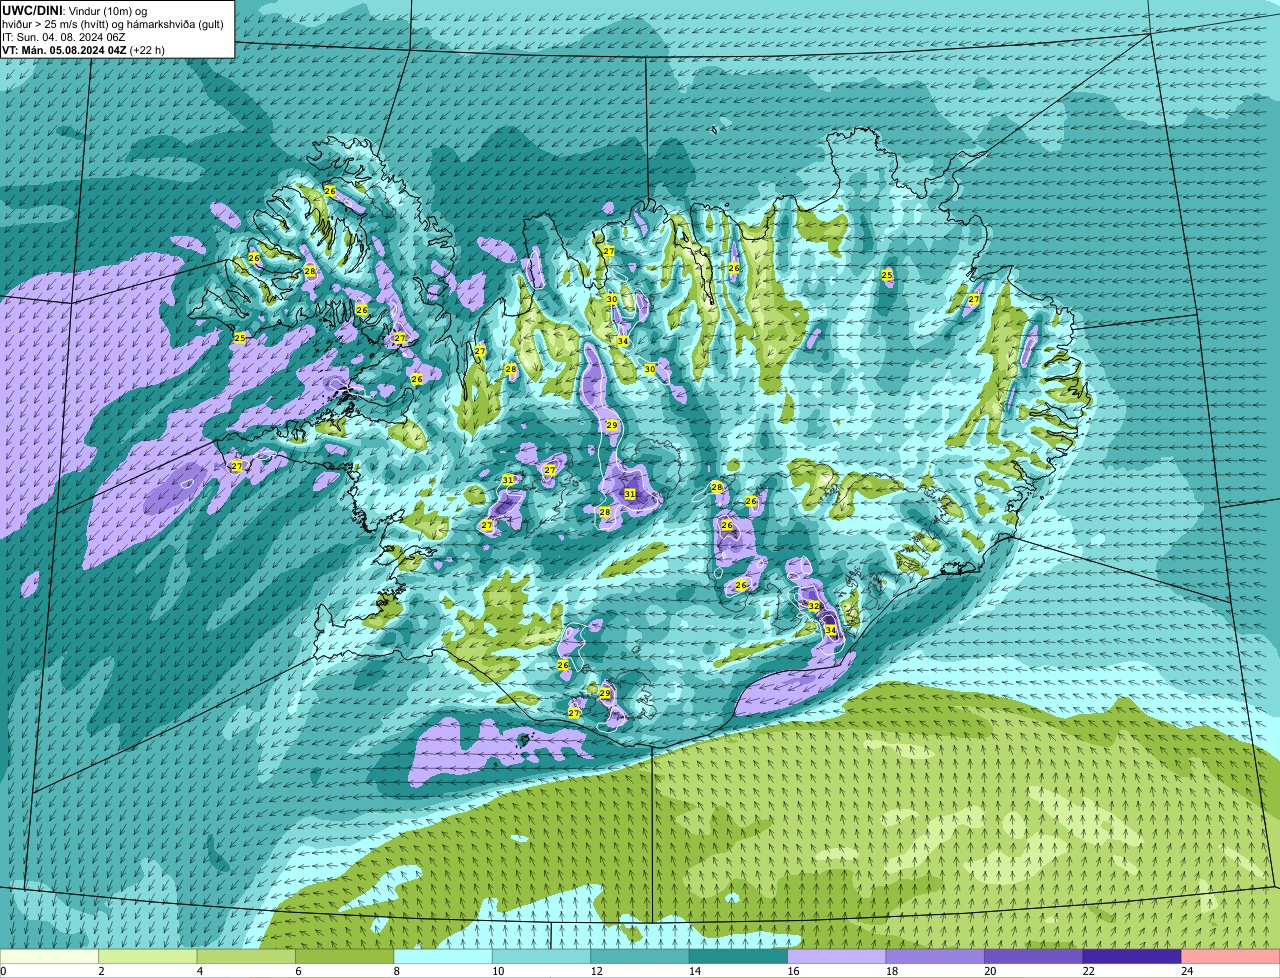The height and width of the screenshot is (978, 1280).
Task: Click the 22–24 m/s dark indigo legend swatch
Action: point(1133,956)
